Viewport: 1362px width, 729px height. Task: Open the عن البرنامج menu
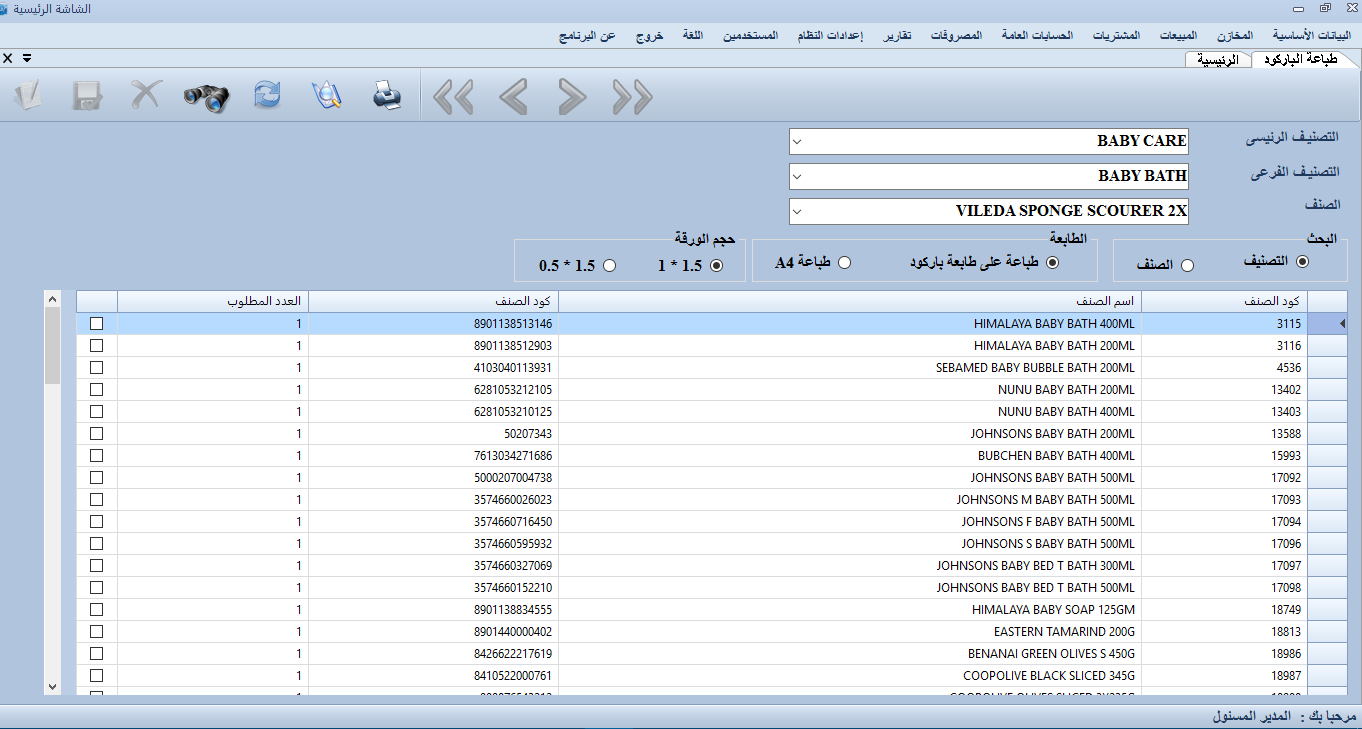tap(587, 35)
